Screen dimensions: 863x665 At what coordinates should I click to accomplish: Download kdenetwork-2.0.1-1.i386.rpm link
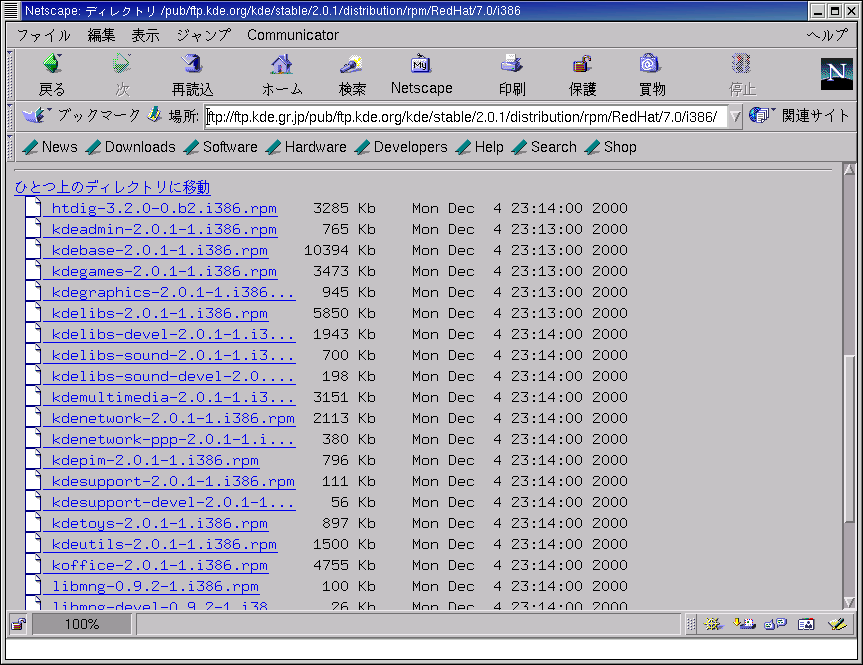(173, 418)
